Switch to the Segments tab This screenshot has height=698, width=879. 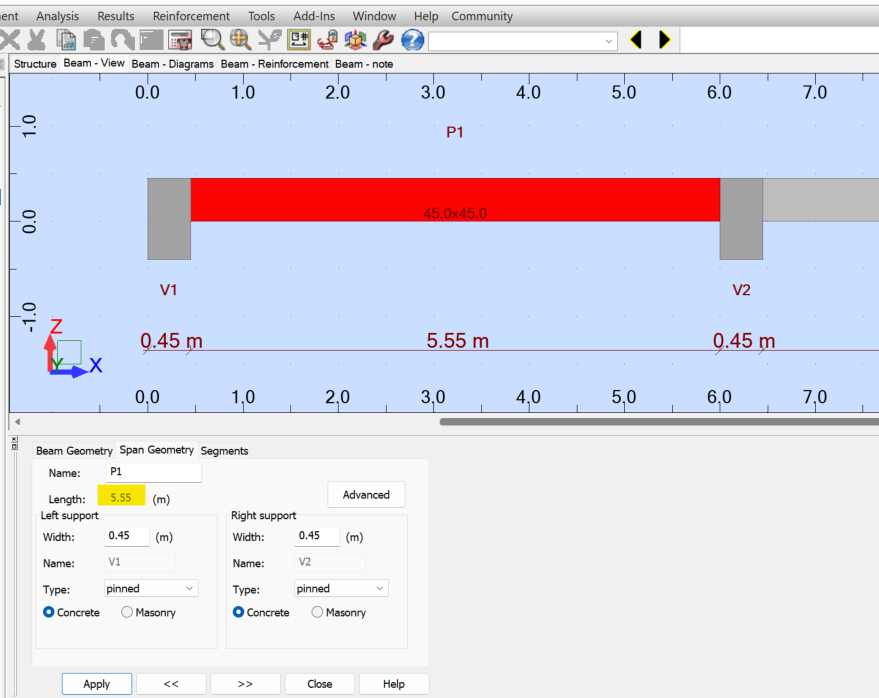click(224, 451)
